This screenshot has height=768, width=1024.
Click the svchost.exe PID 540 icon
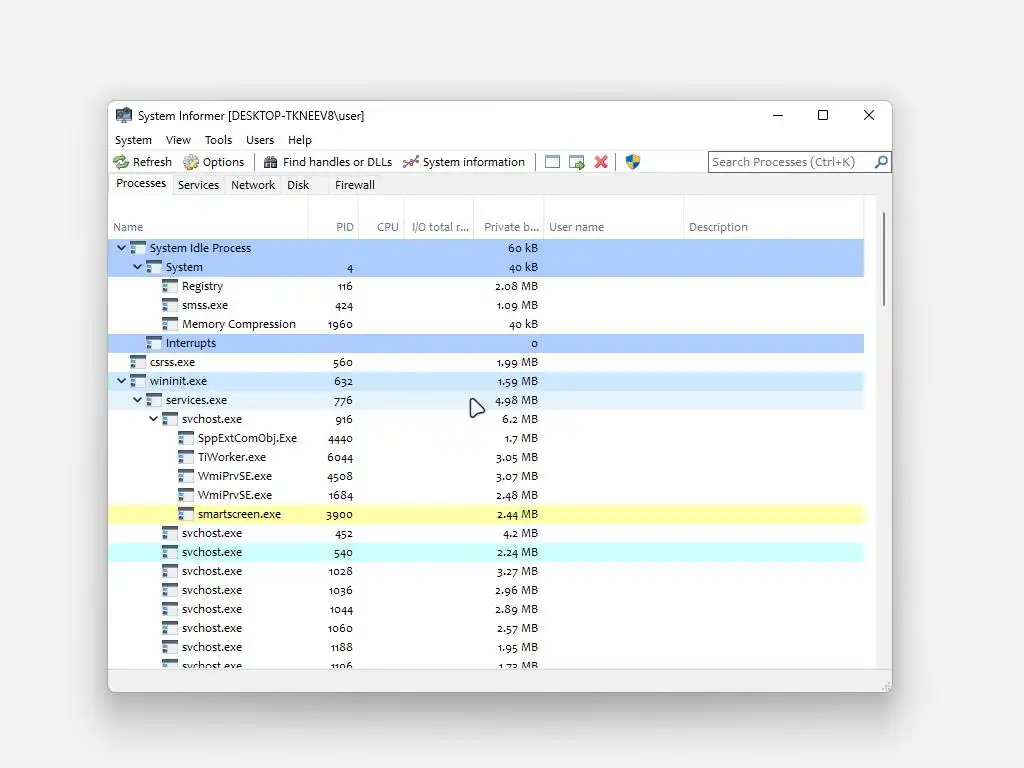click(170, 552)
